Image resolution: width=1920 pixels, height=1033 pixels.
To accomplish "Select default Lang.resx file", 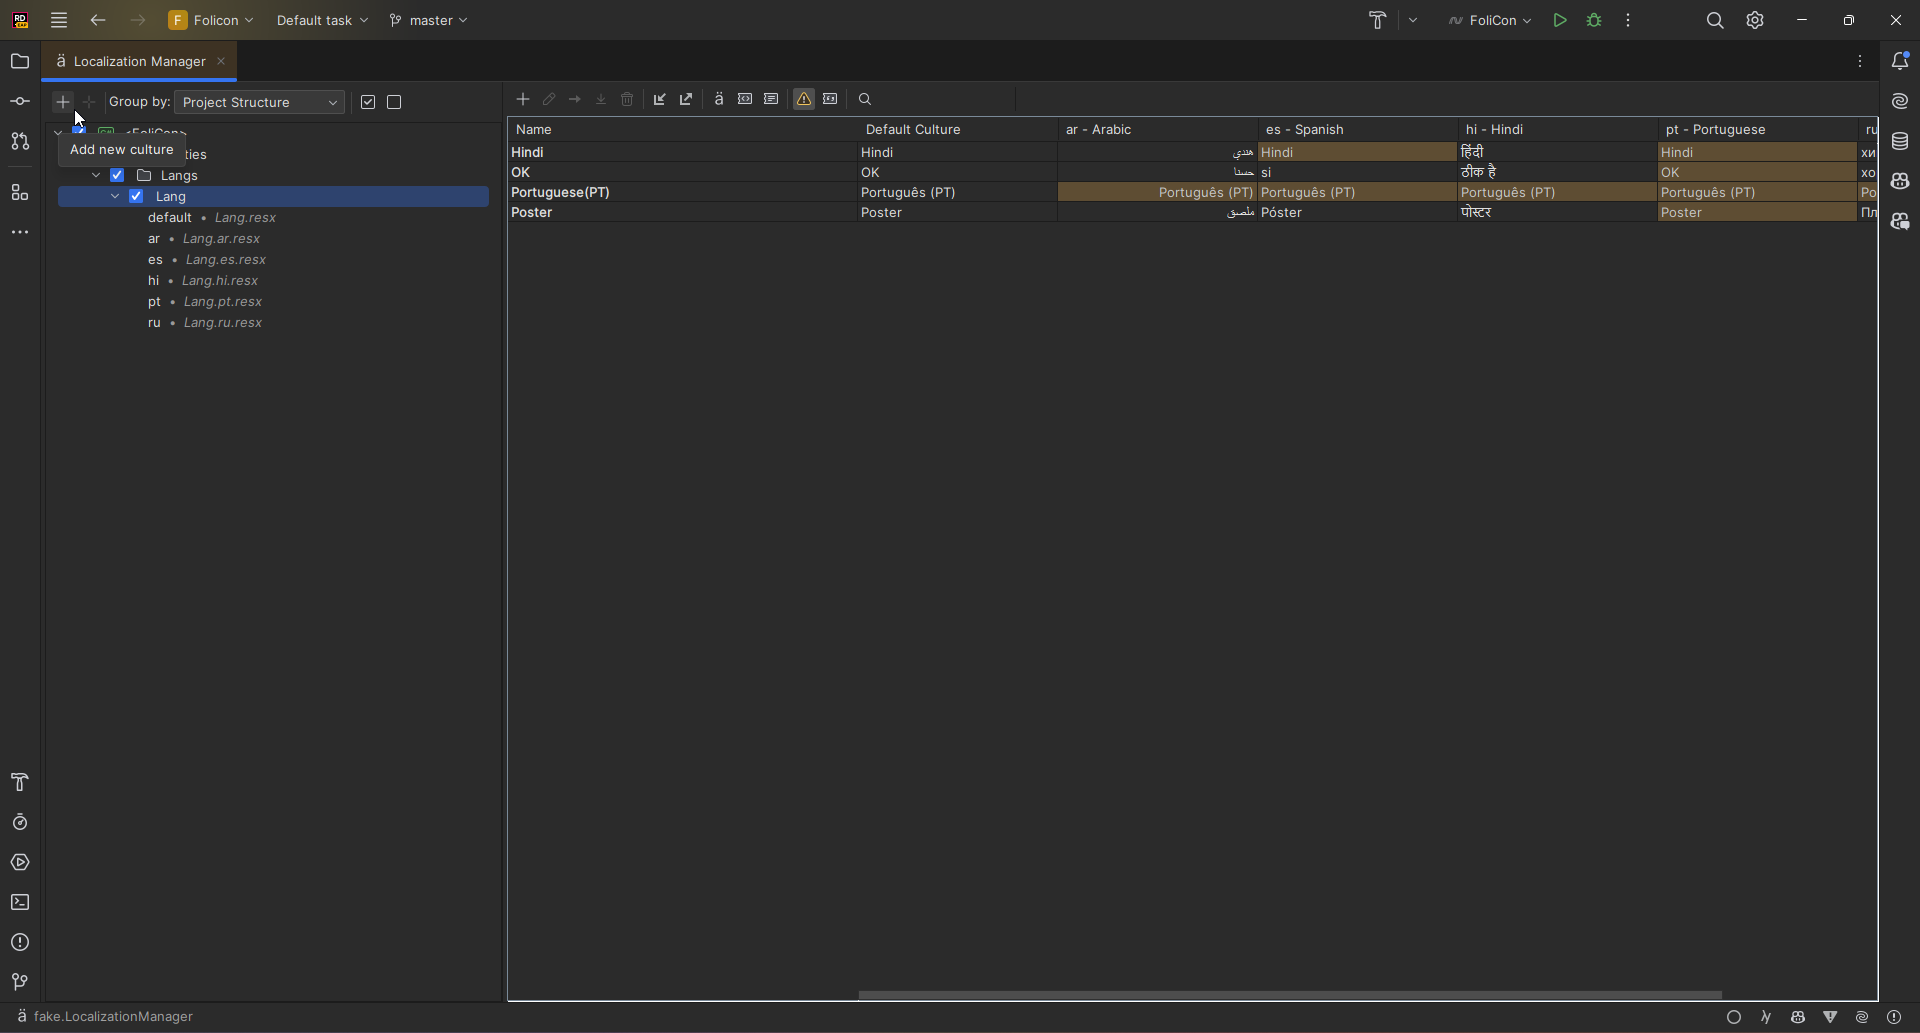I will click(212, 217).
